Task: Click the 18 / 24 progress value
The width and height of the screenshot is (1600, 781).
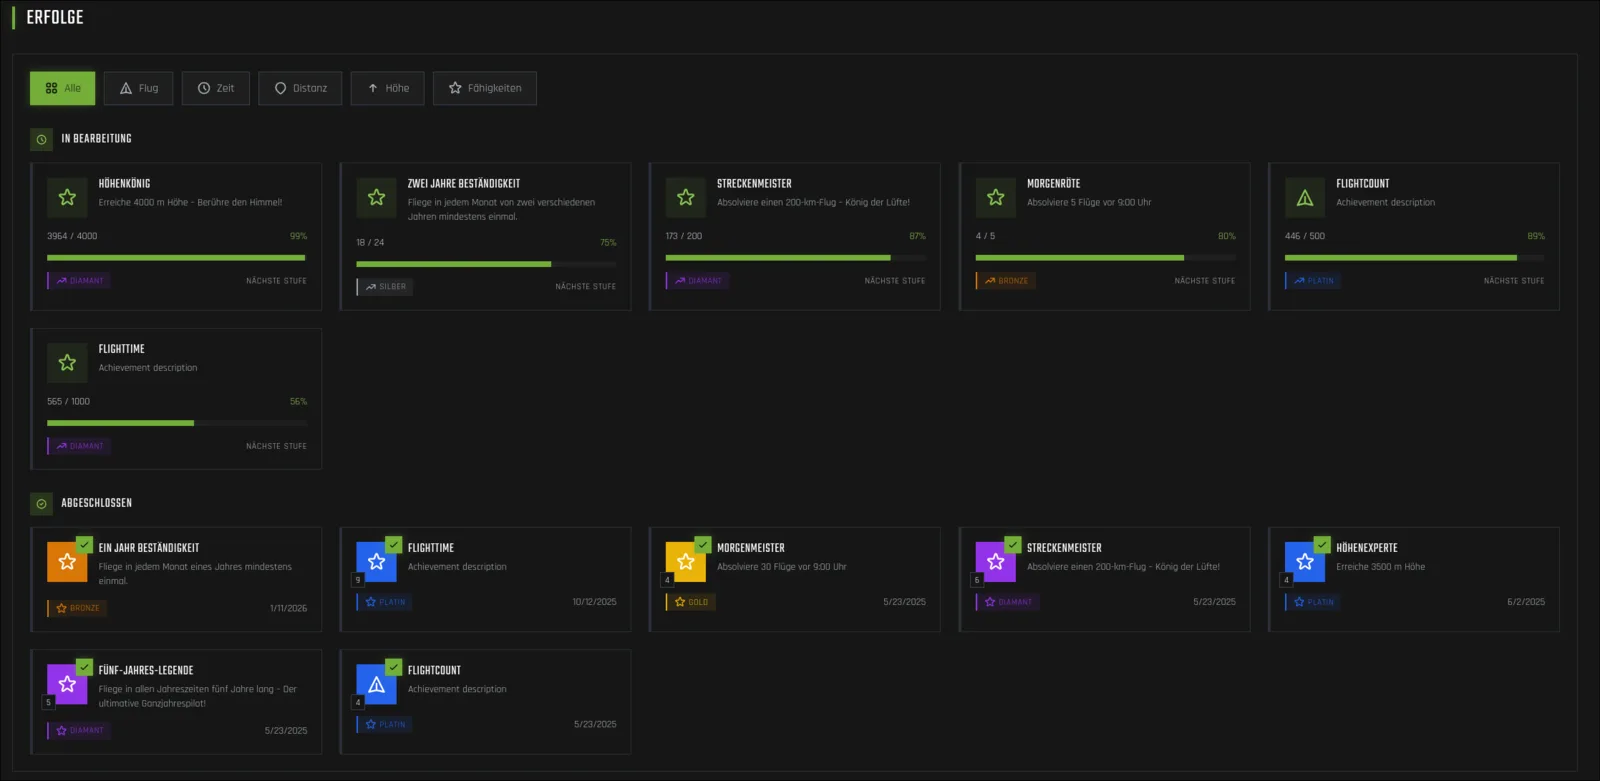Action: click(370, 242)
